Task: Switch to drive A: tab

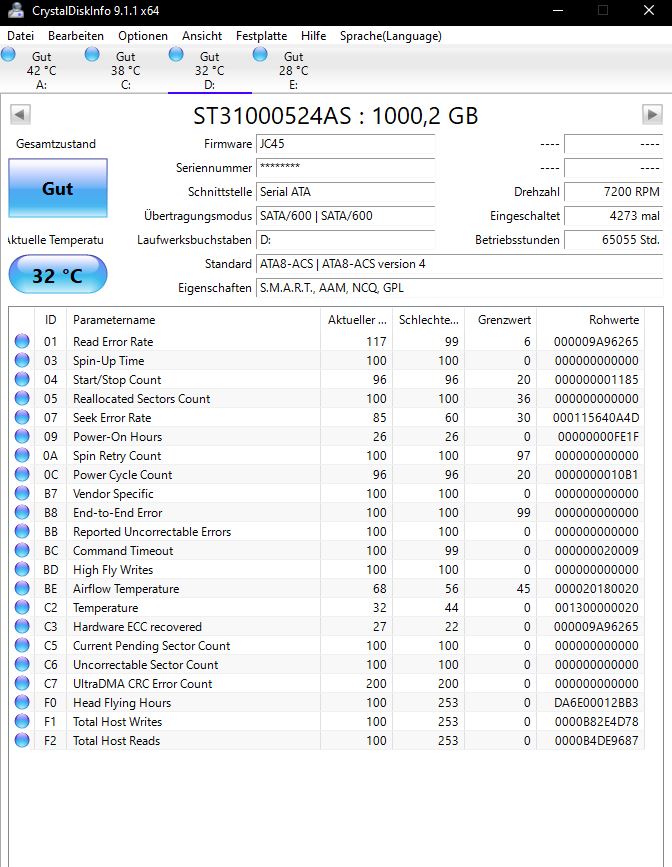Action: 41,70
